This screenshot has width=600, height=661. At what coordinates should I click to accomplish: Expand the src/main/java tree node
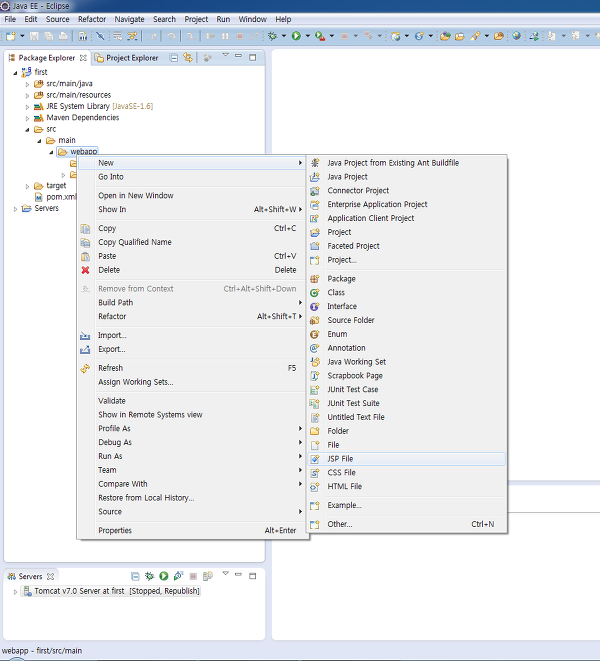pyautogui.click(x=27, y=84)
